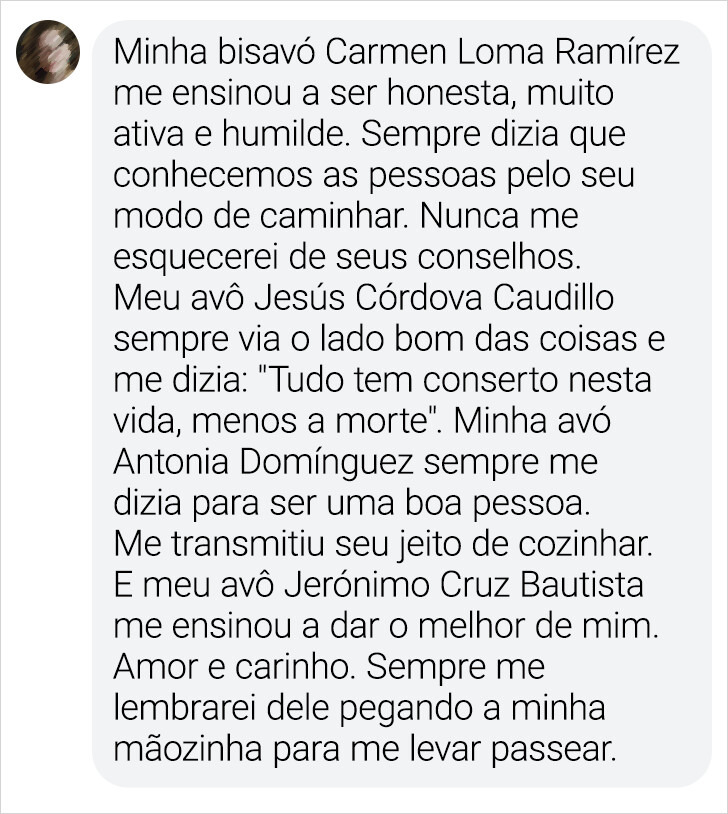Screen dimensions: 728x814
Task: Click the line 'Me transmitiu seu jeito de cozinhar'
Action: (382, 544)
